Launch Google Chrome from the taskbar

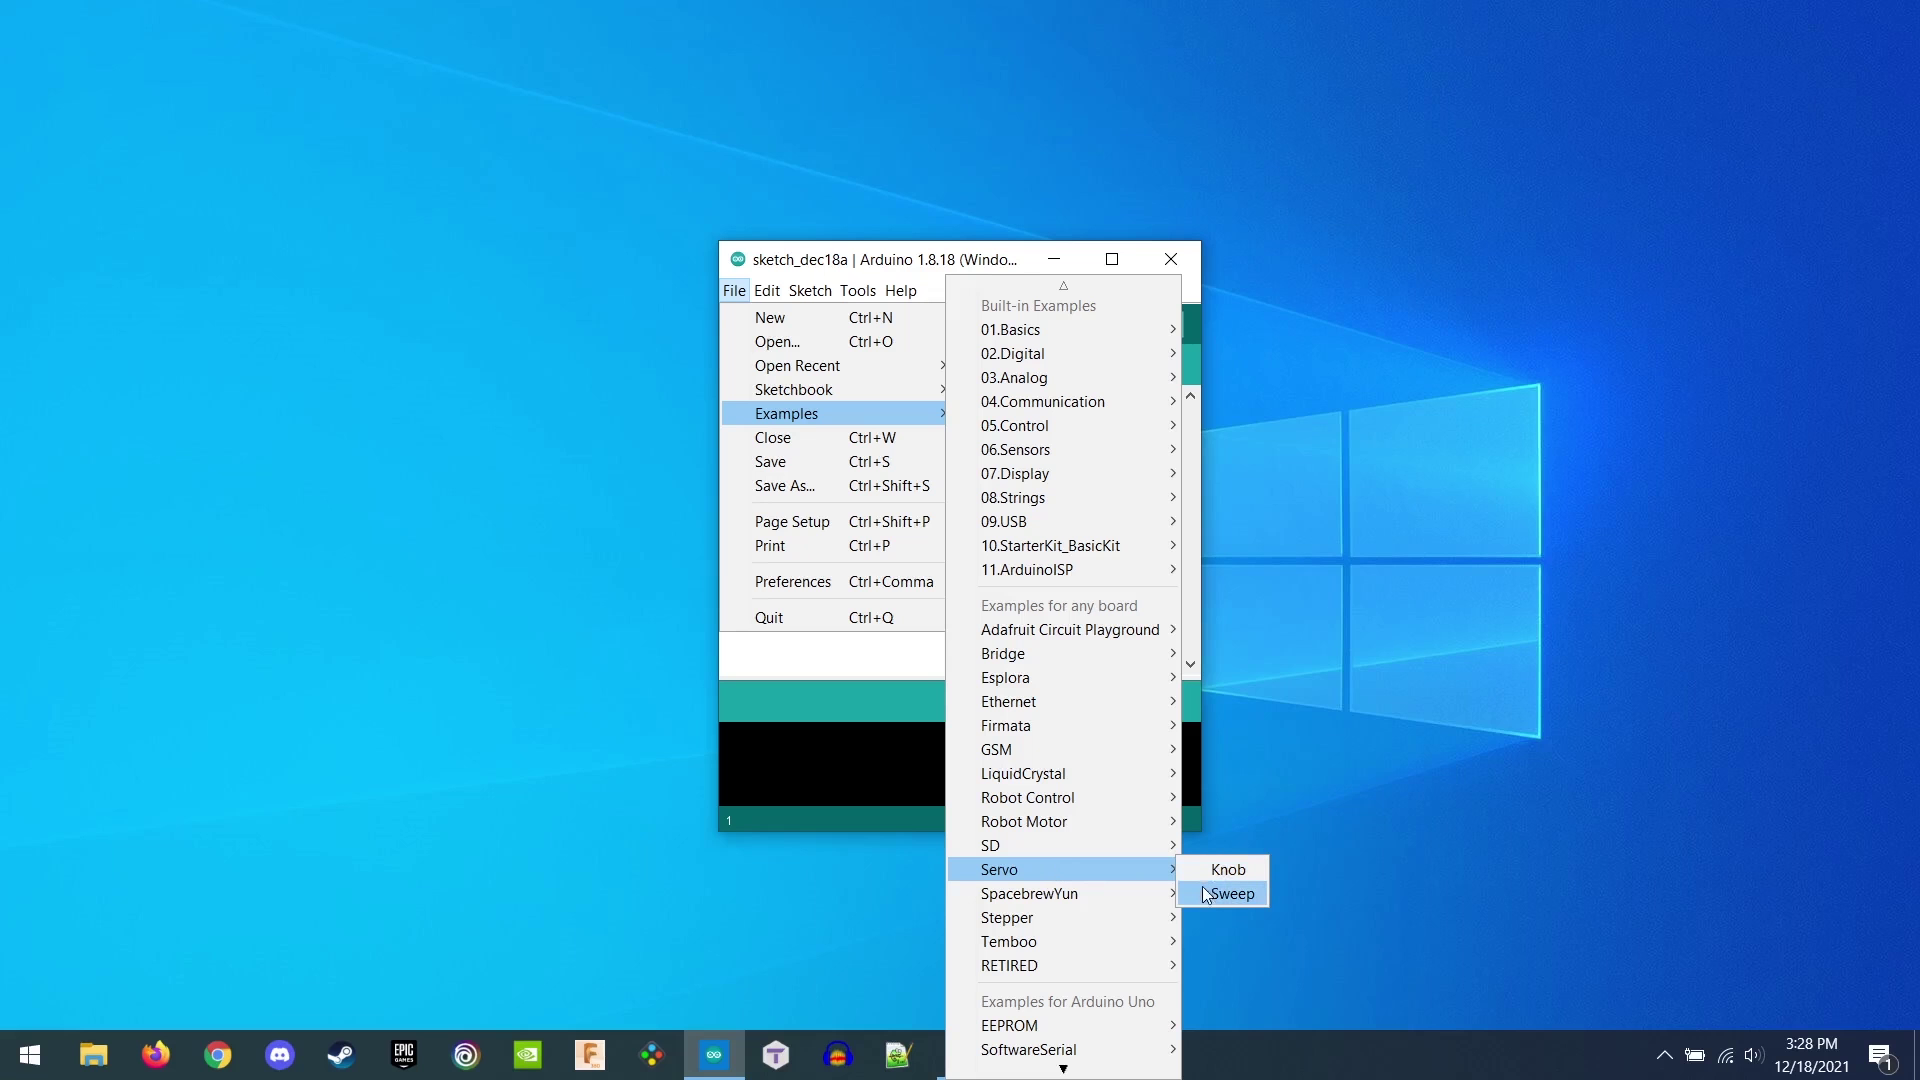point(217,1055)
